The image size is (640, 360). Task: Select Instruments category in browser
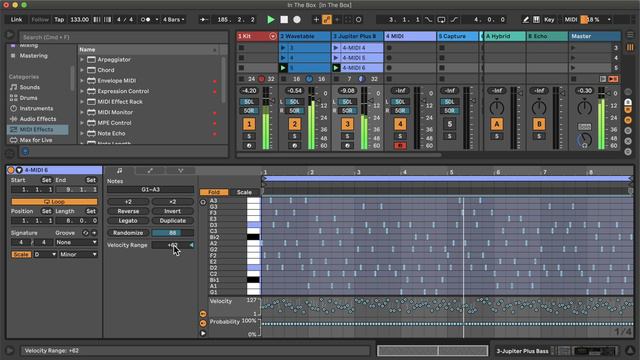[36, 108]
